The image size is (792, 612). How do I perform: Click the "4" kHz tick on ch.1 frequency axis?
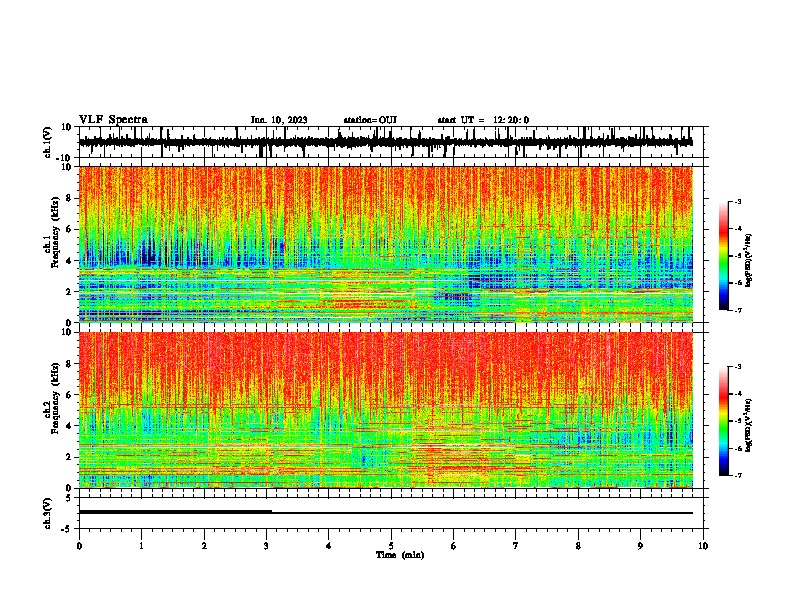69,261
